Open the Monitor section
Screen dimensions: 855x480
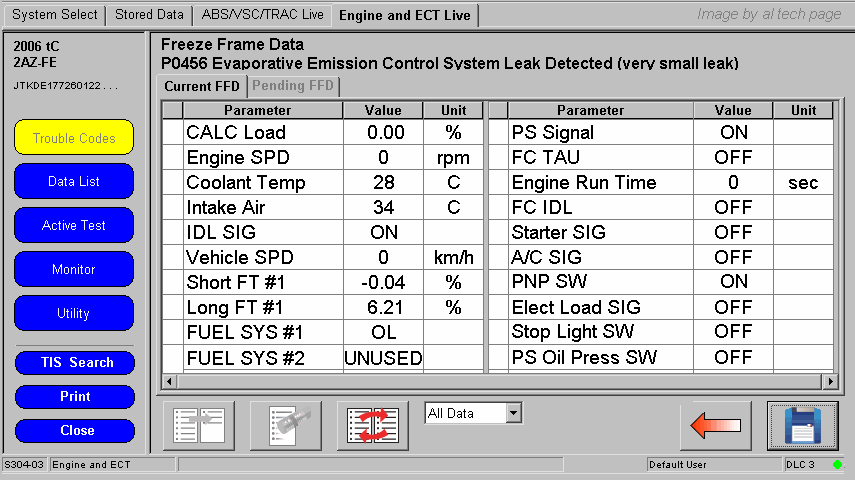74,270
